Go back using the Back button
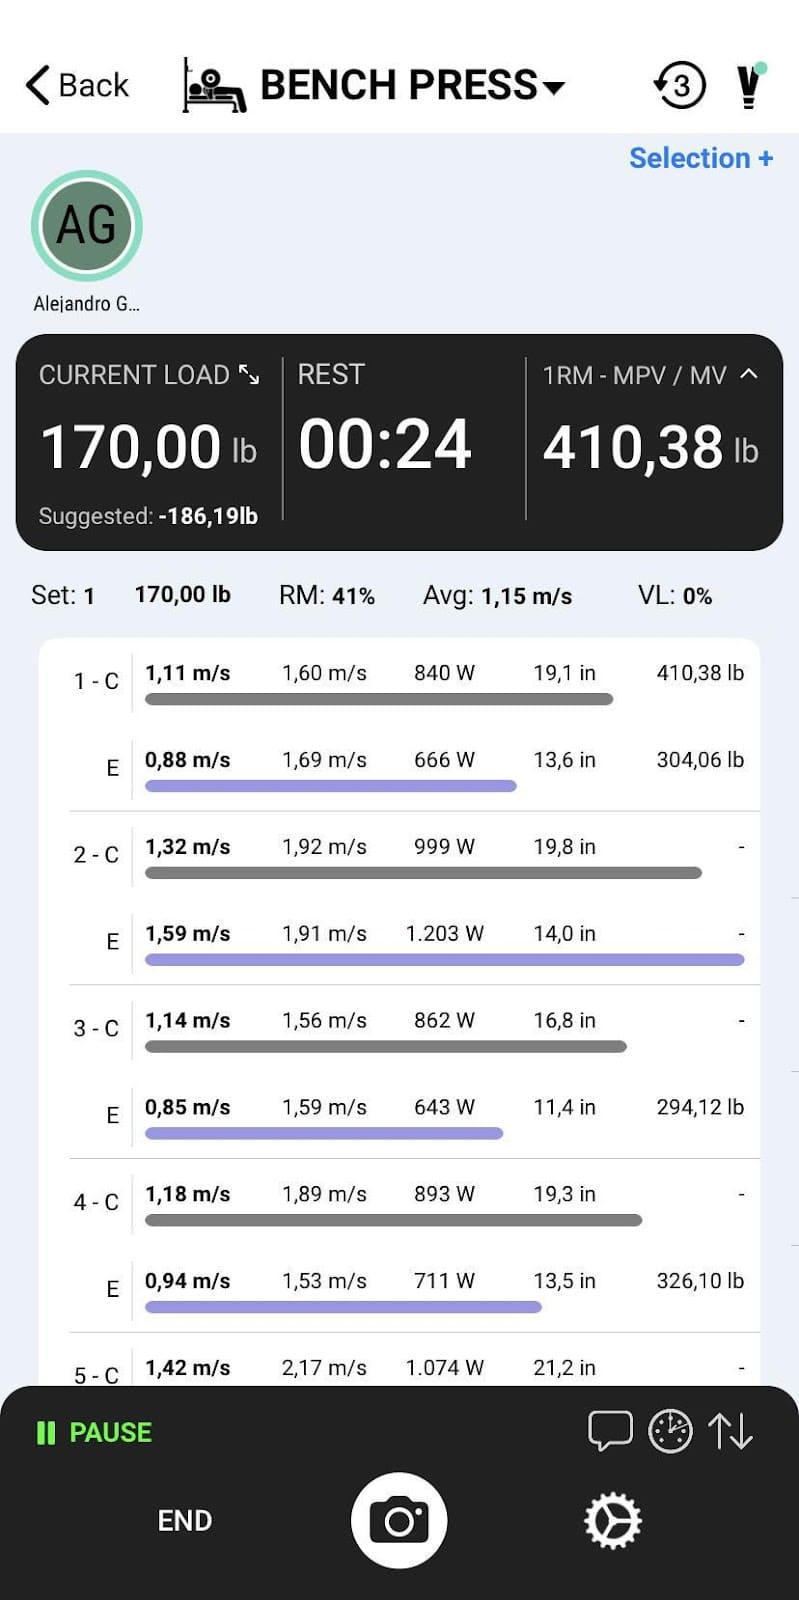The image size is (799, 1600). [78, 86]
